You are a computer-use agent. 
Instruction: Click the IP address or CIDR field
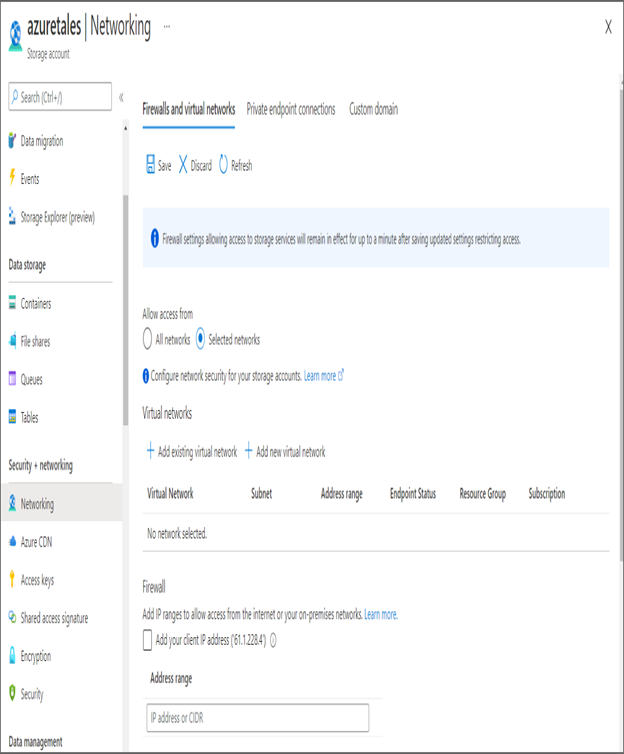point(258,718)
